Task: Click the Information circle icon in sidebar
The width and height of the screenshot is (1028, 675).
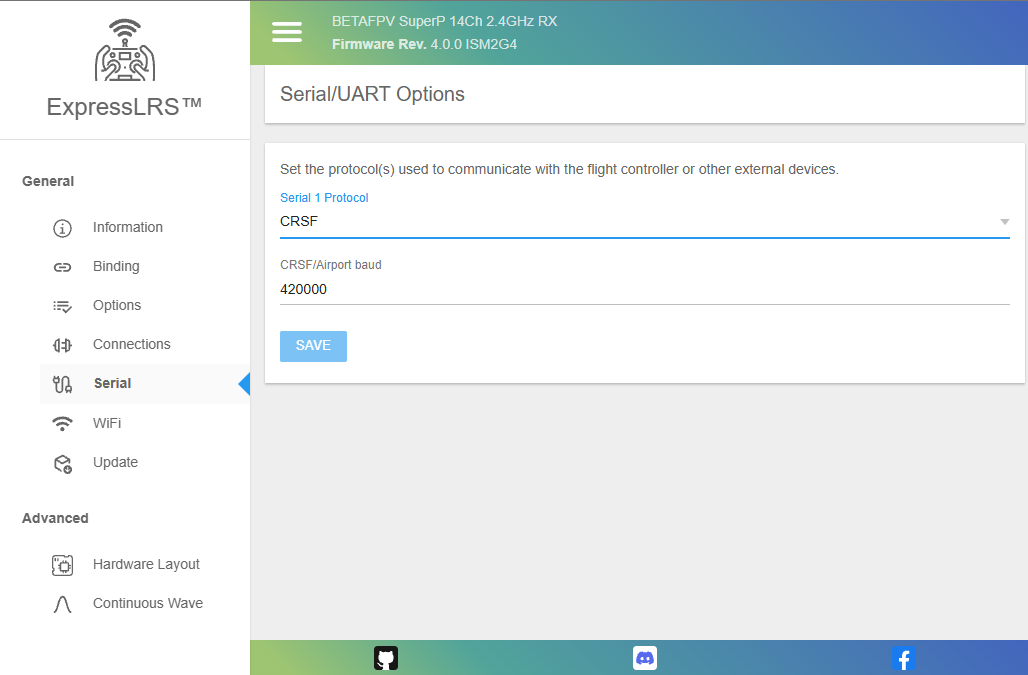Action: click(62, 228)
